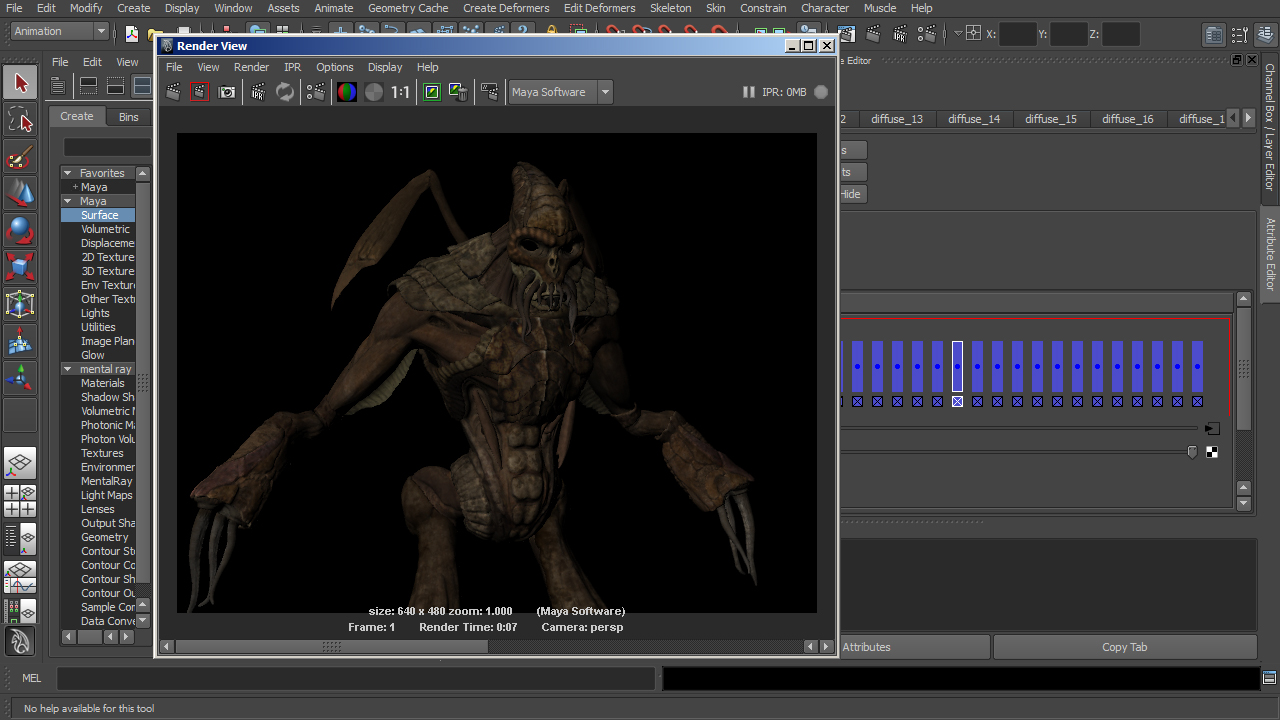Click the Display RGB Channels icon

347,92
